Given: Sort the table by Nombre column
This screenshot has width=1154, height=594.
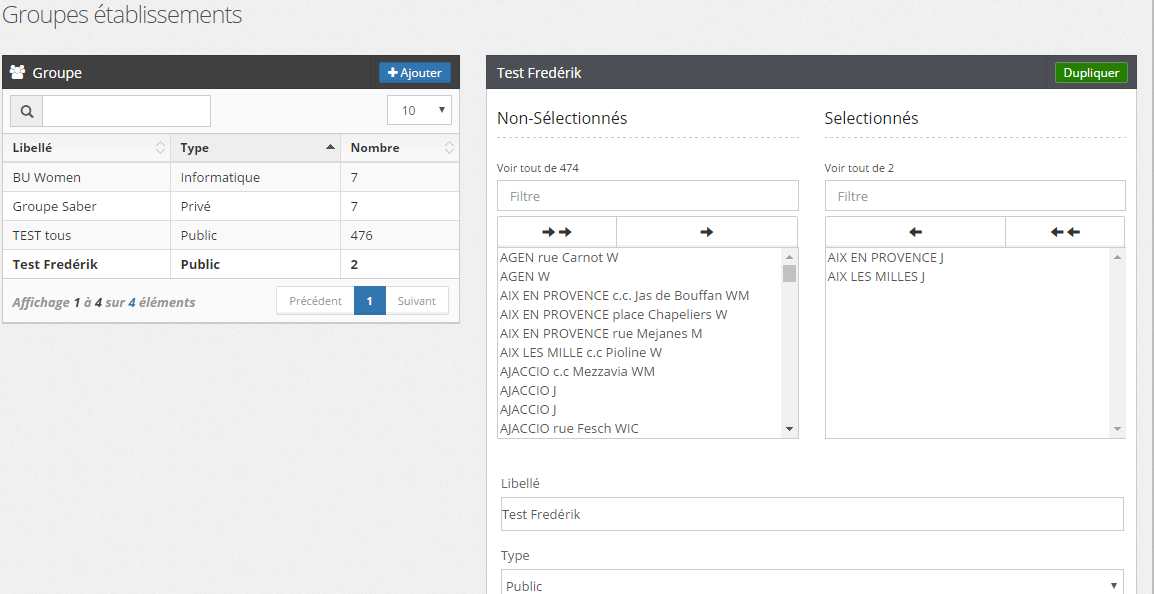Looking at the screenshot, I should click(399, 148).
